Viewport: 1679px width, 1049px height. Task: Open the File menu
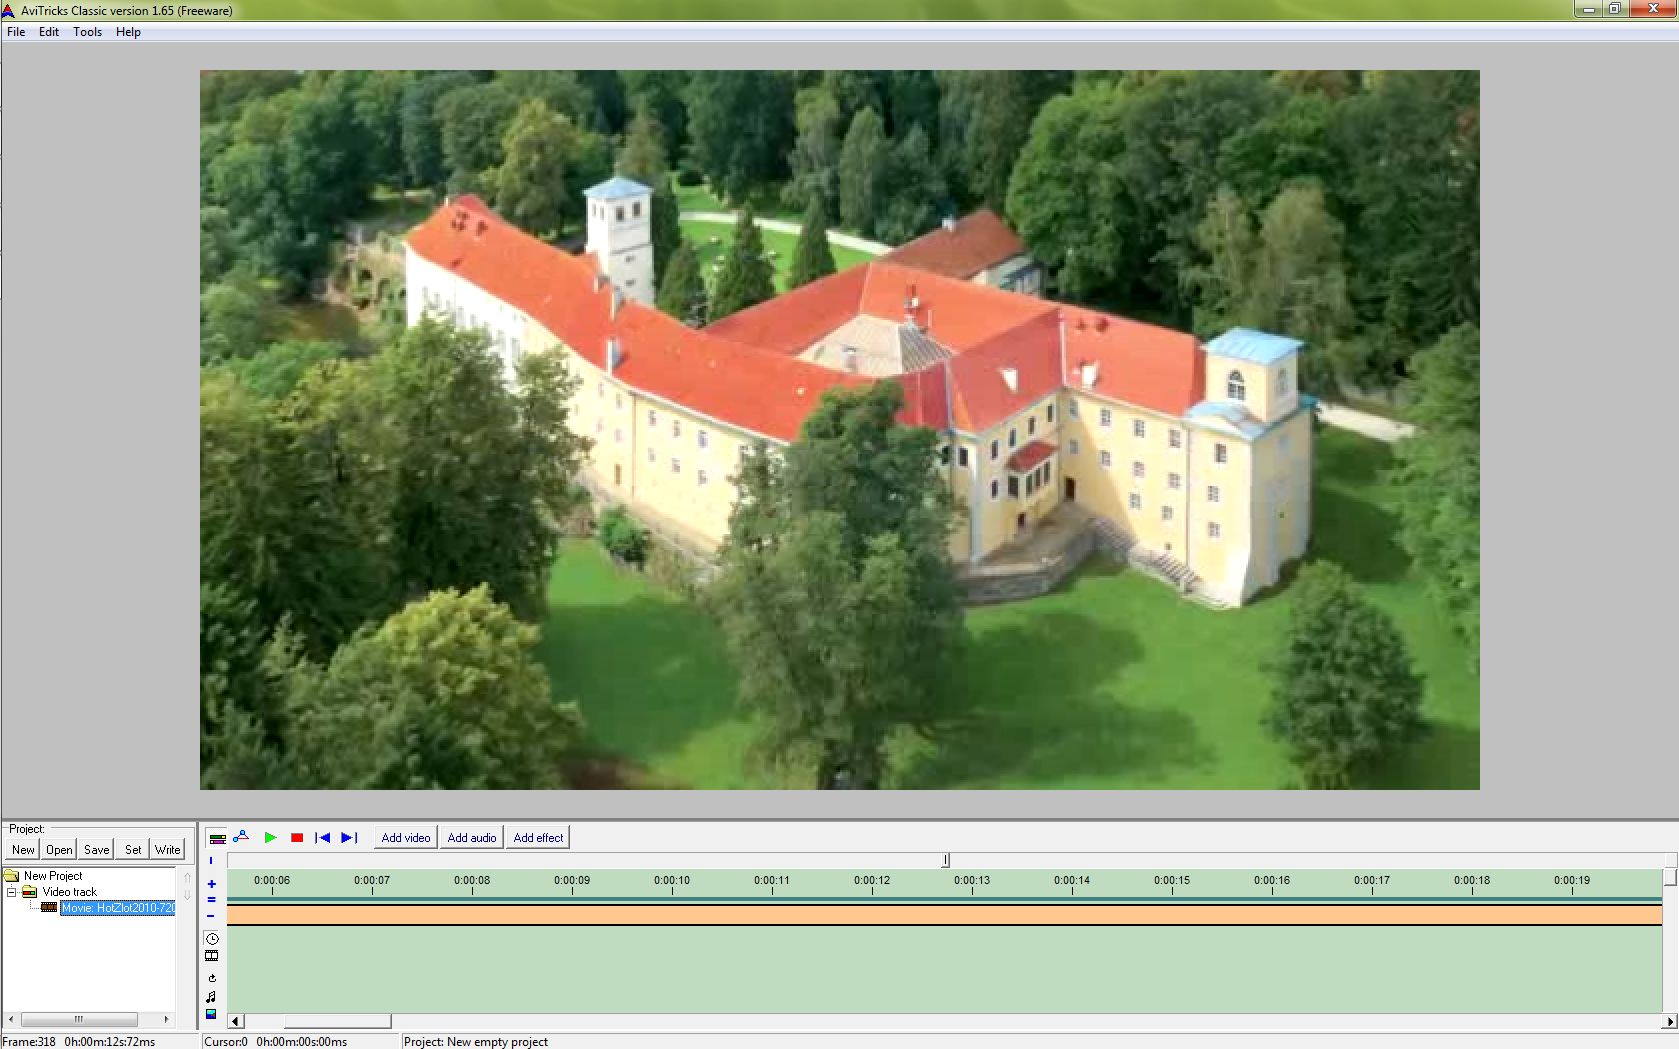pyautogui.click(x=16, y=32)
